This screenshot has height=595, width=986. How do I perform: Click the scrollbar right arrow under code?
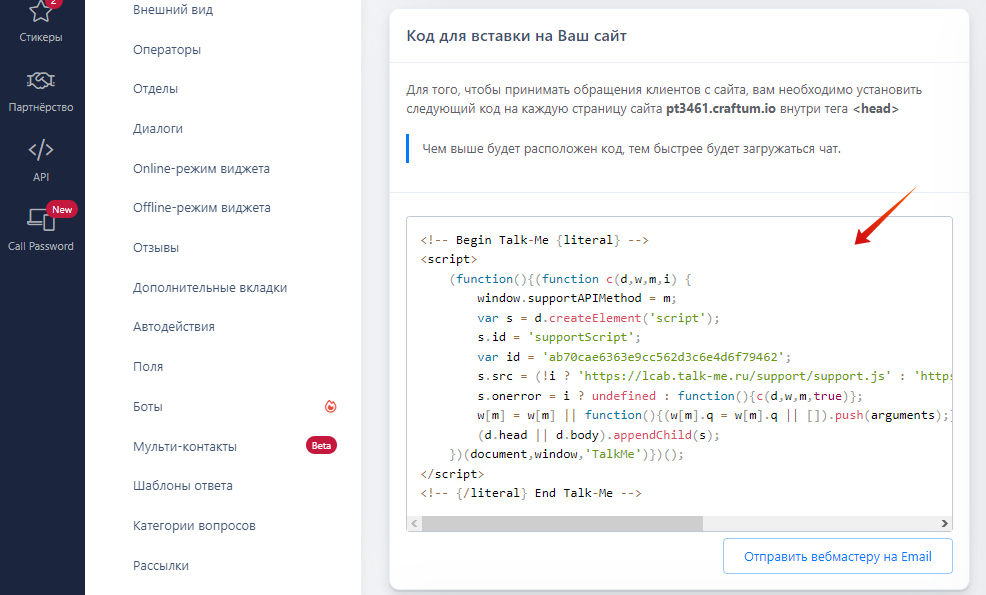(x=944, y=523)
